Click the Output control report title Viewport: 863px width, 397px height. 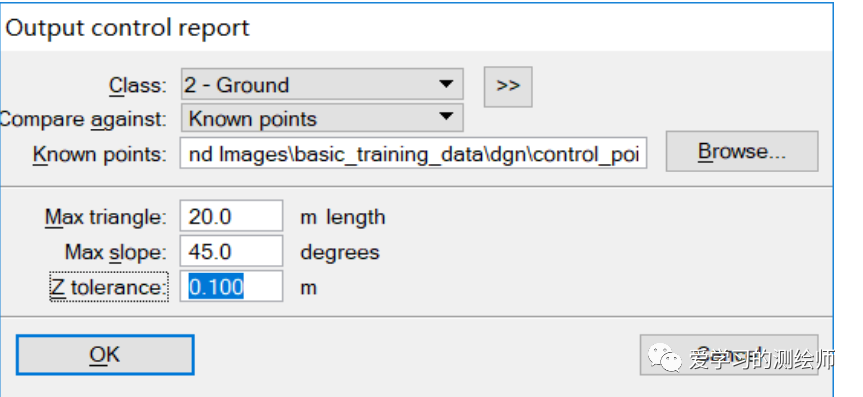click(x=127, y=28)
